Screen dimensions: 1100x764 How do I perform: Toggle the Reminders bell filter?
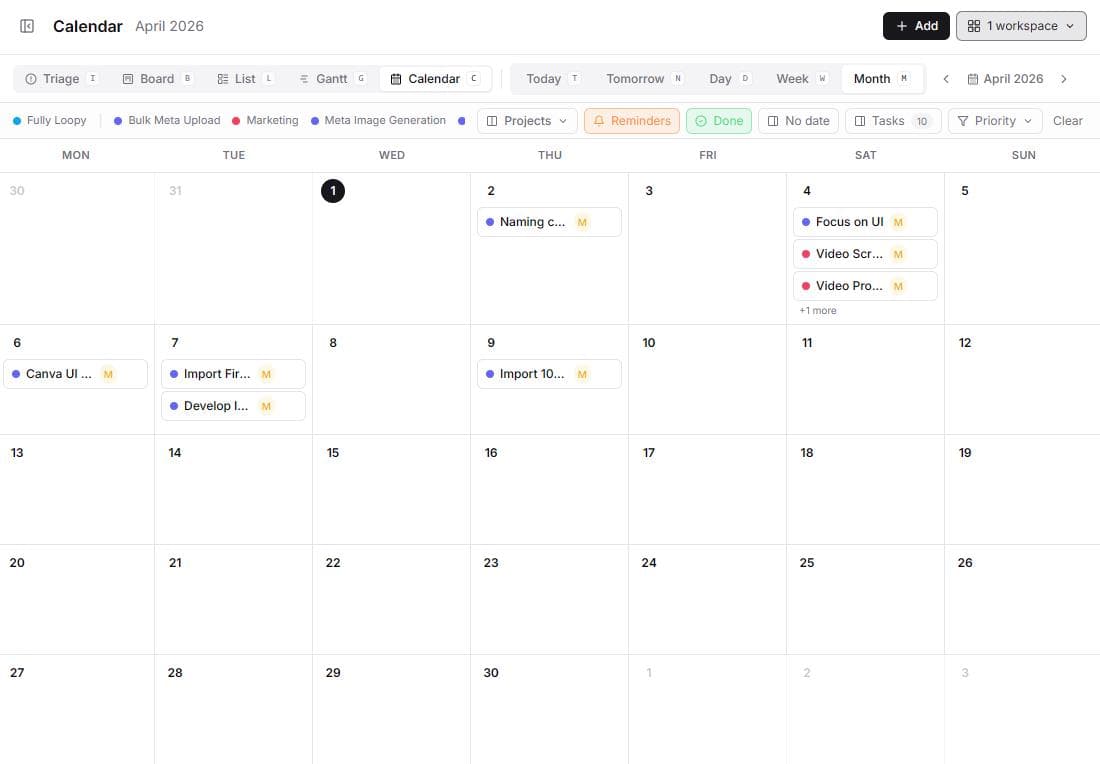[631, 120]
